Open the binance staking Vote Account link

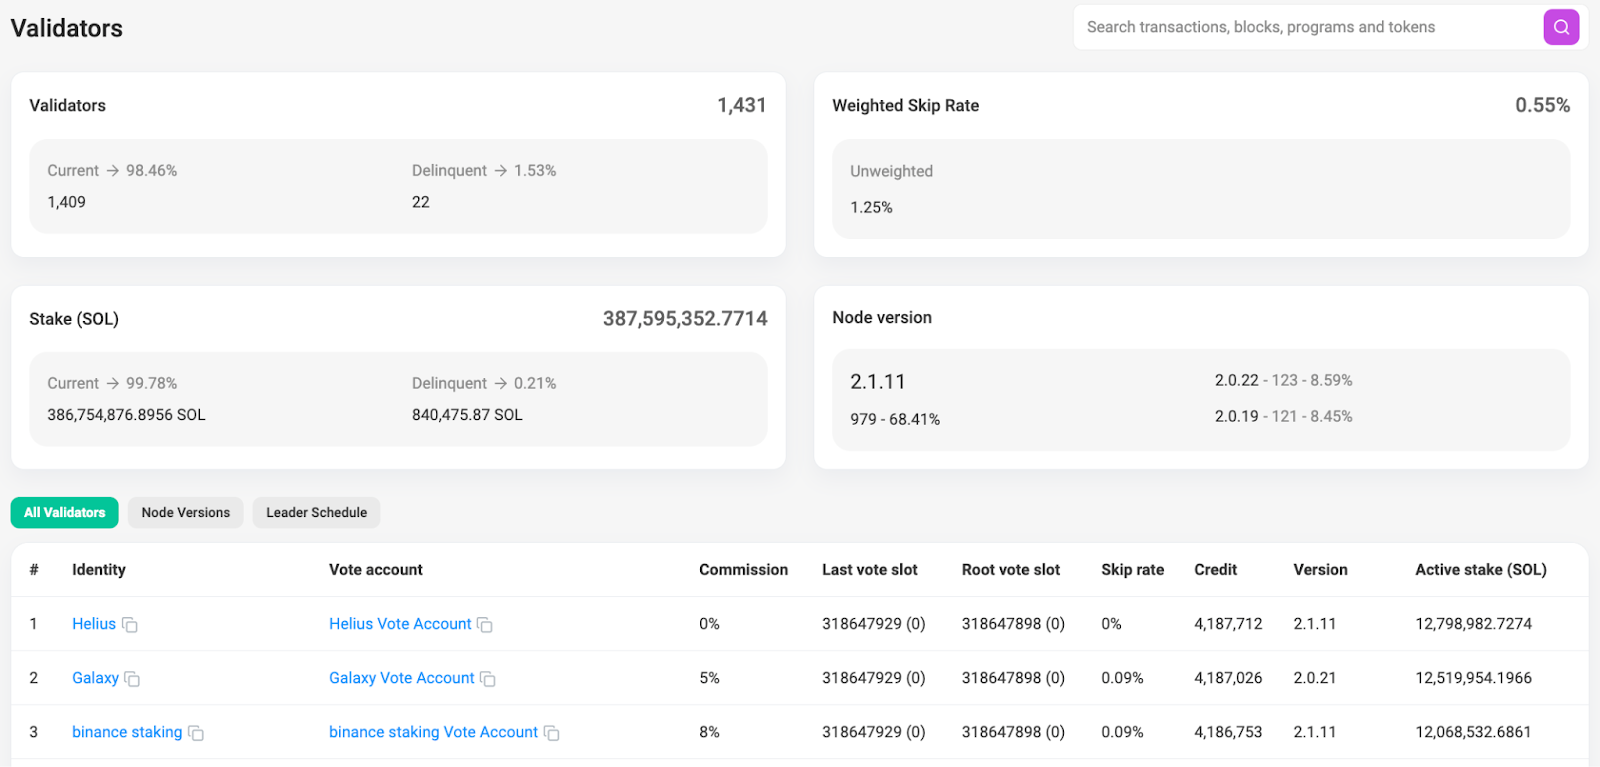tap(433, 732)
